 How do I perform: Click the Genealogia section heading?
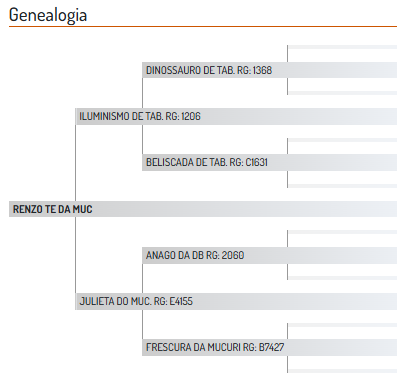[48, 15]
